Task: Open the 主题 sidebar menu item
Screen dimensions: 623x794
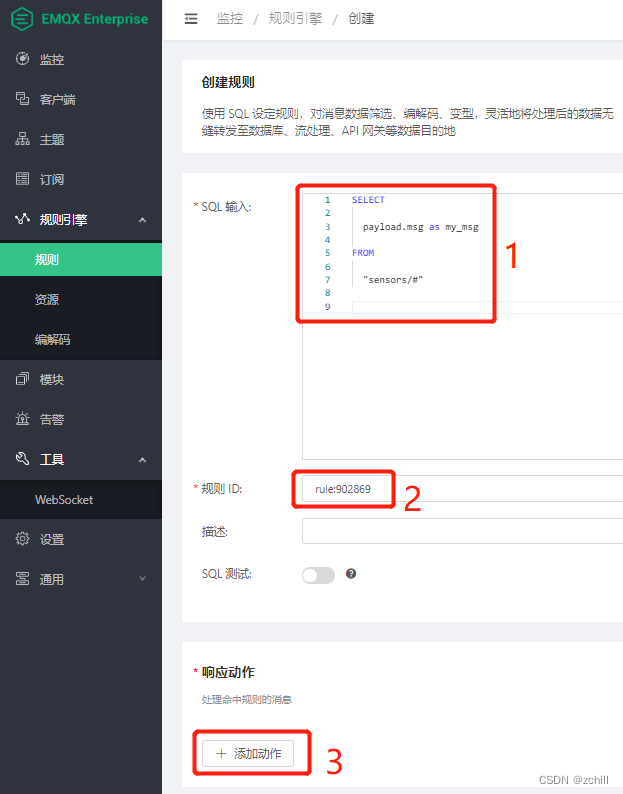Action: [81, 139]
